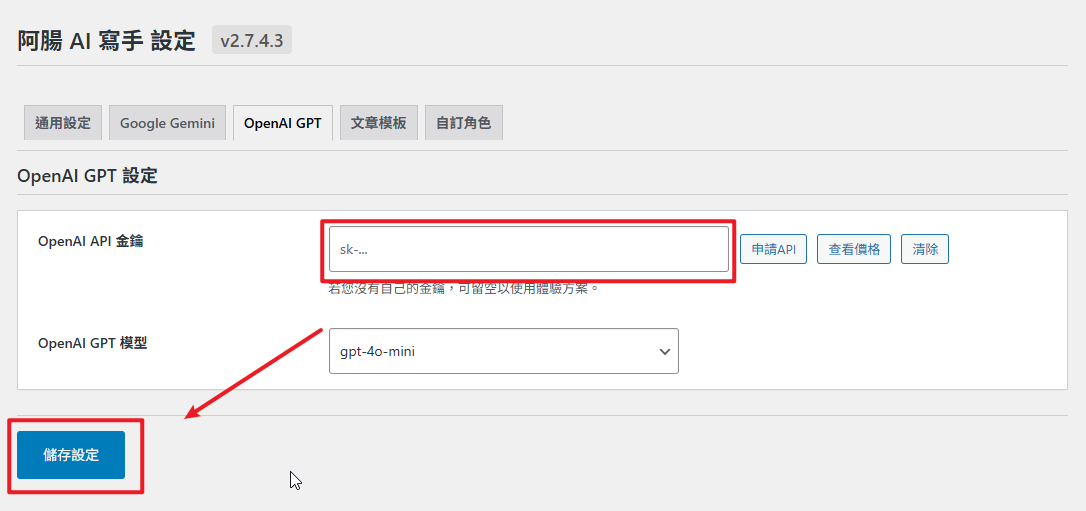The width and height of the screenshot is (1086, 511).
Task: Click the sk-... placeholder text
Action: click(x=355, y=249)
